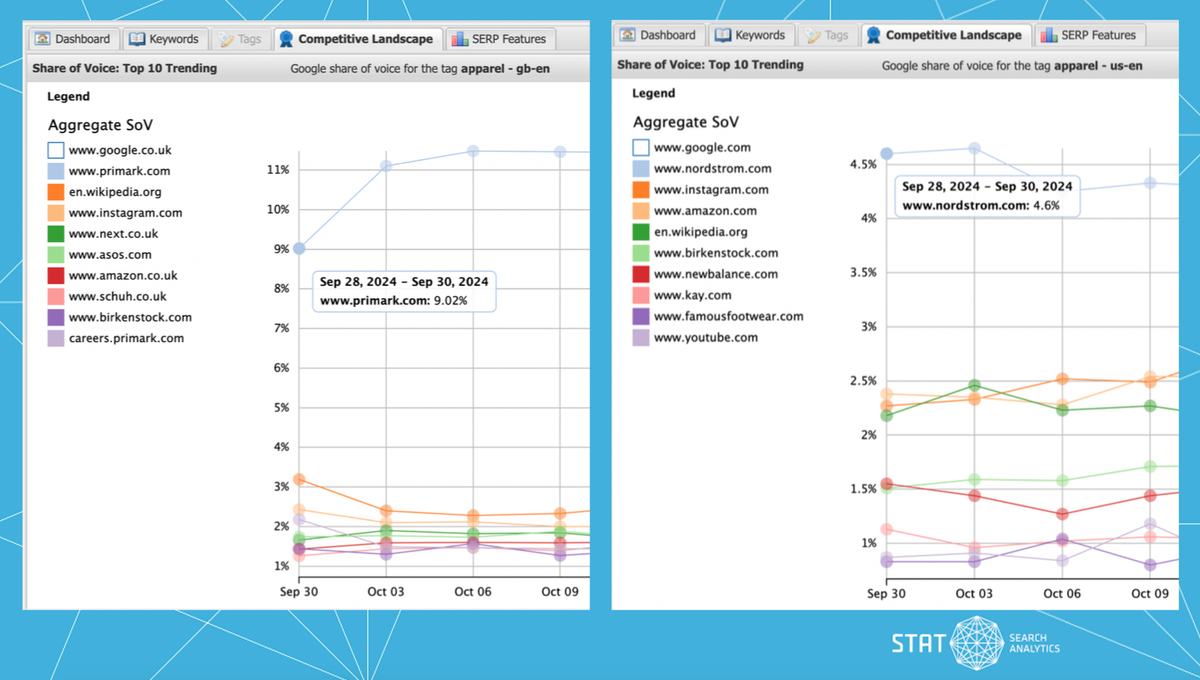Click the Dashboard icon on the right panel
The width and height of the screenshot is (1200, 680).
pyautogui.click(x=627, y=34)
